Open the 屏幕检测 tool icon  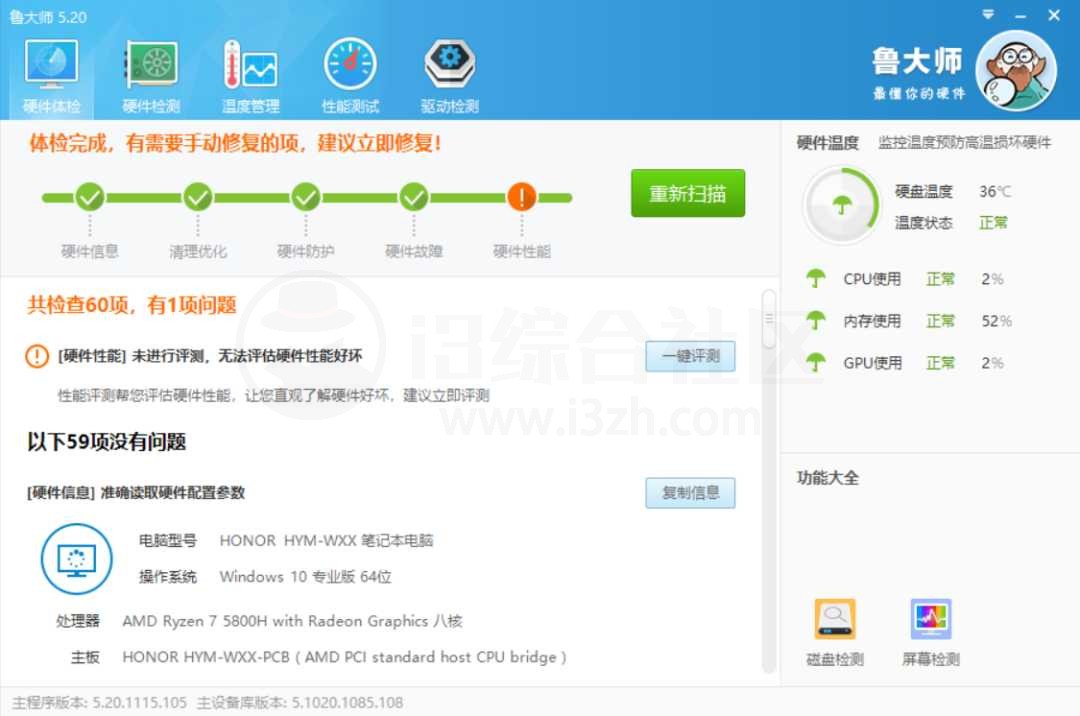click(931, 619)
